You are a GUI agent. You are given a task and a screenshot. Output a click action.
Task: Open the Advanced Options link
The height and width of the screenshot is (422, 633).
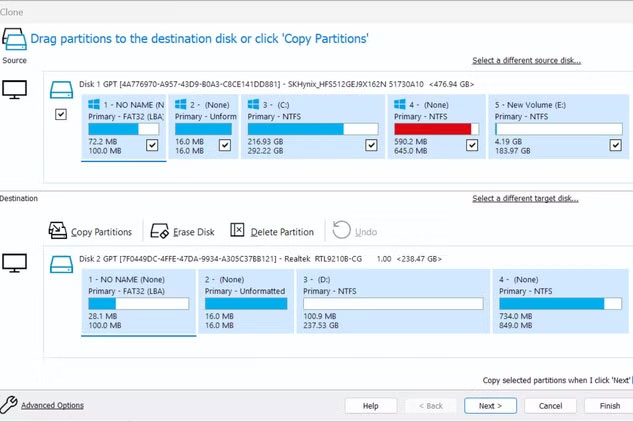(x=53, y=405)
